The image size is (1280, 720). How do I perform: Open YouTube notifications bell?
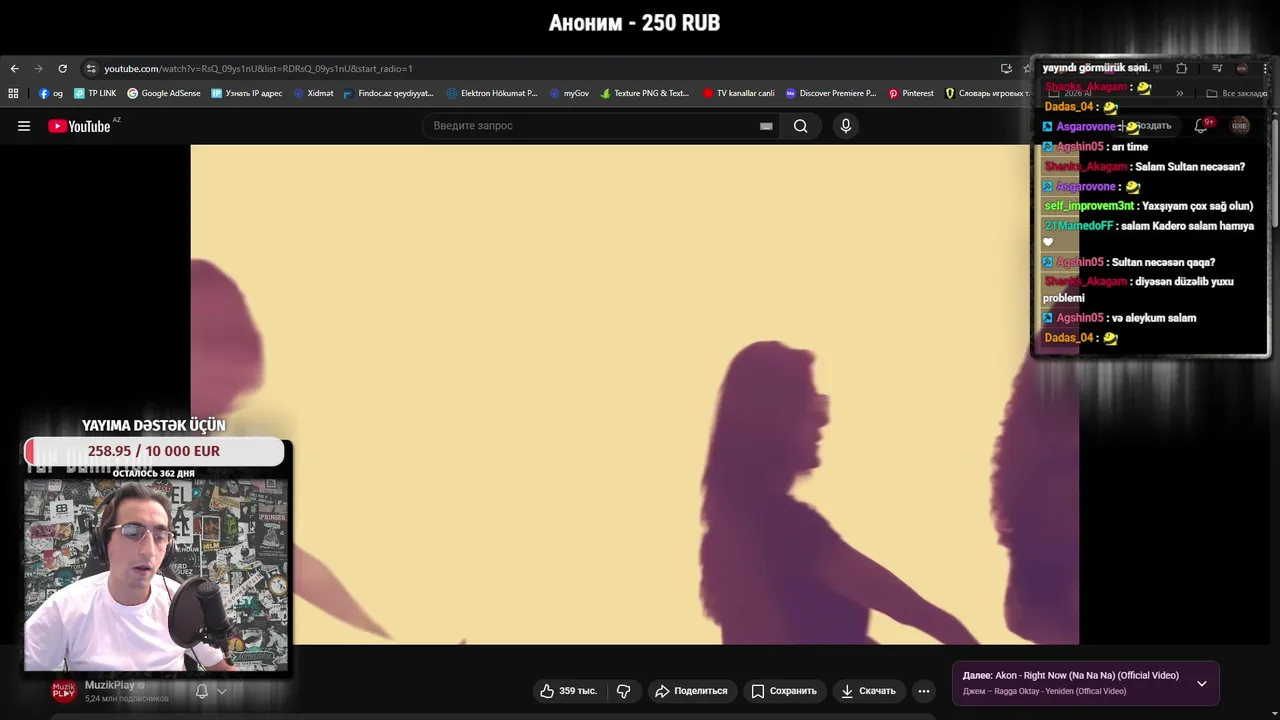pyautogui.click(x=1201, y=126)
